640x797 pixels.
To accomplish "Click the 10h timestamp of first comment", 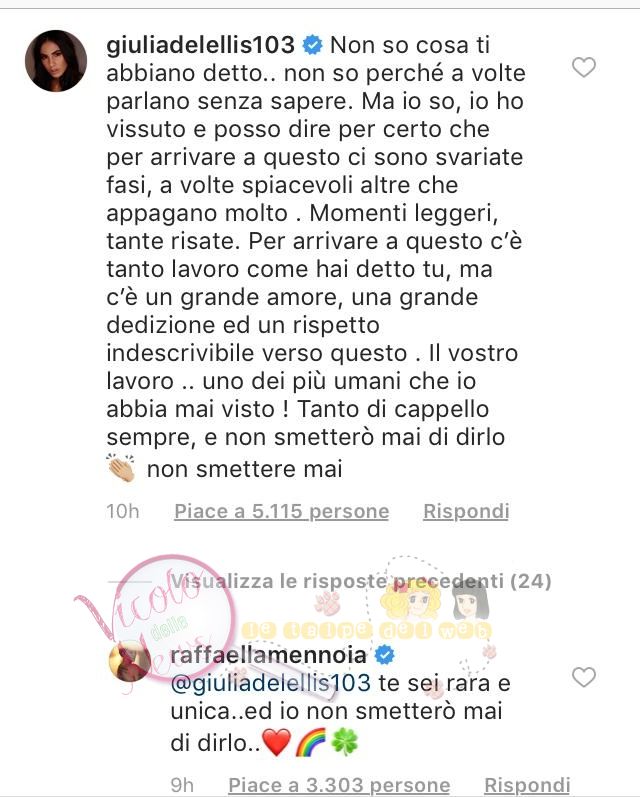I will pos(123,511).
